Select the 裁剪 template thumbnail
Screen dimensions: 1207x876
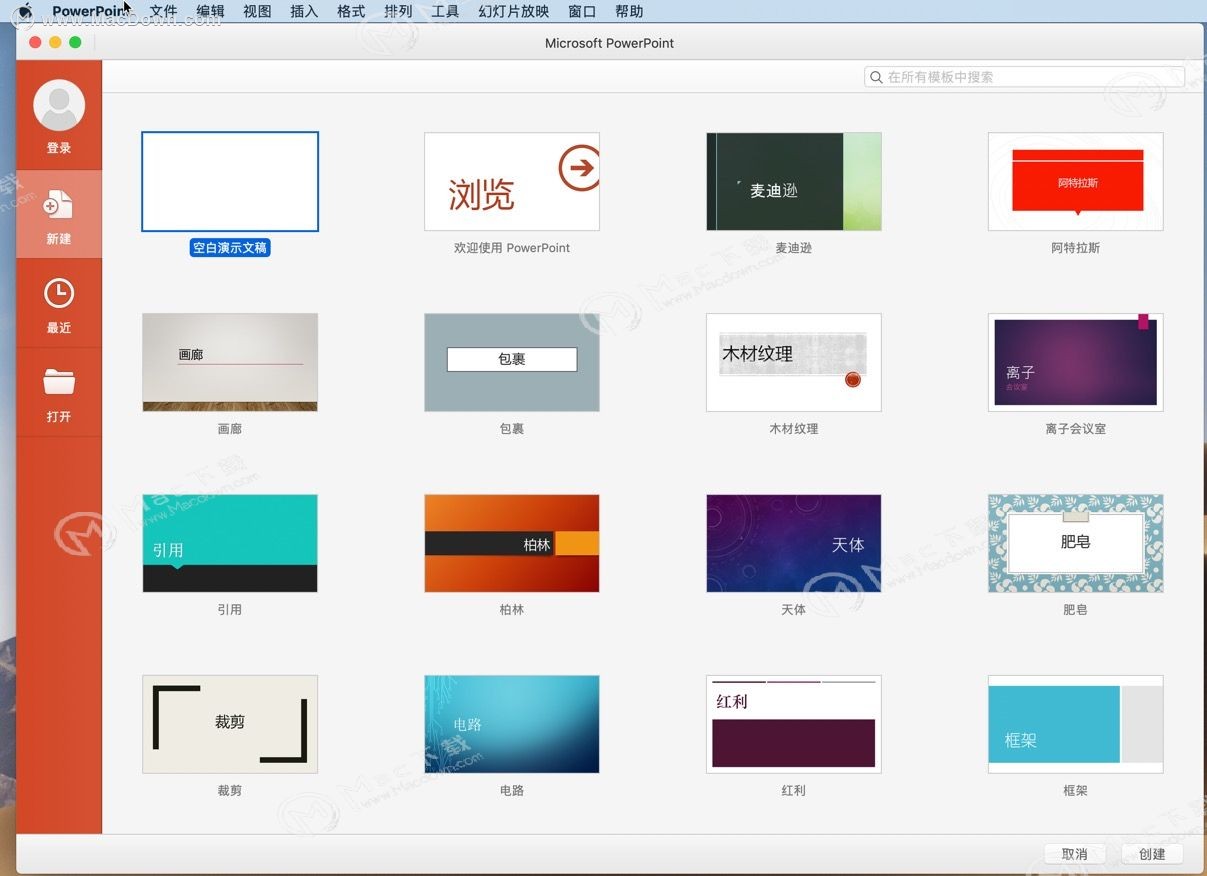click(x=230, y=724)
